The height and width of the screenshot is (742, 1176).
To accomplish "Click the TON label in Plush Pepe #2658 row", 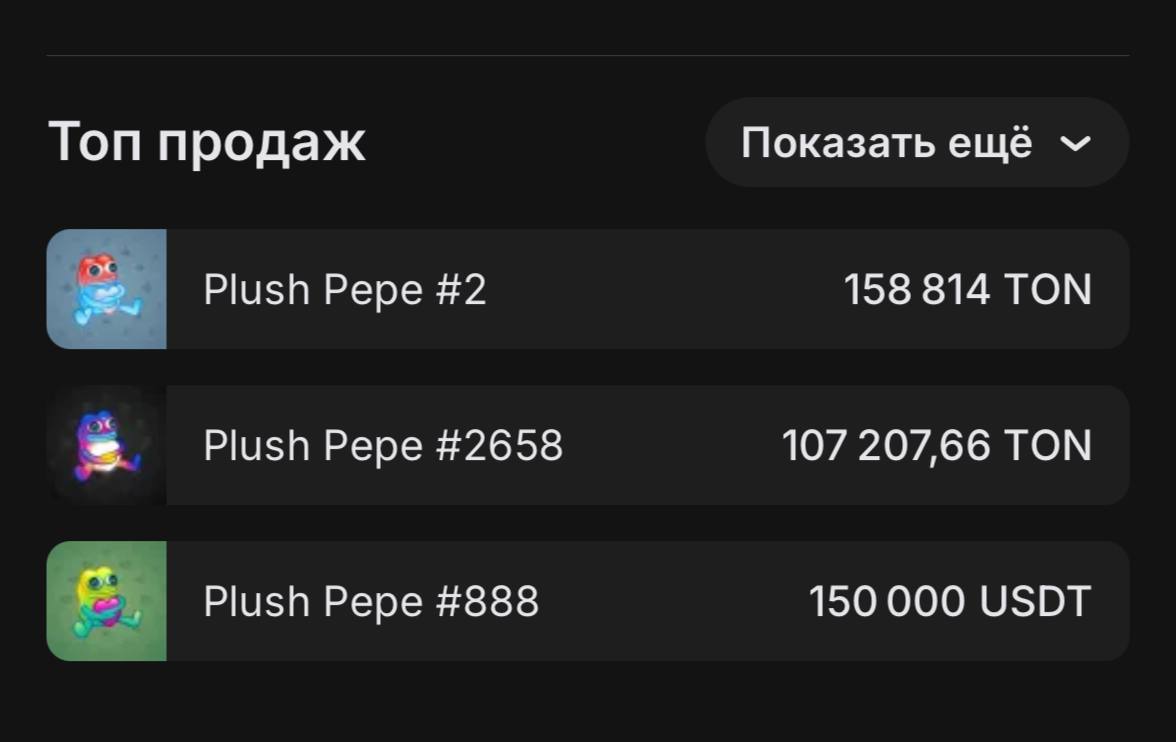I will 1047,446.
